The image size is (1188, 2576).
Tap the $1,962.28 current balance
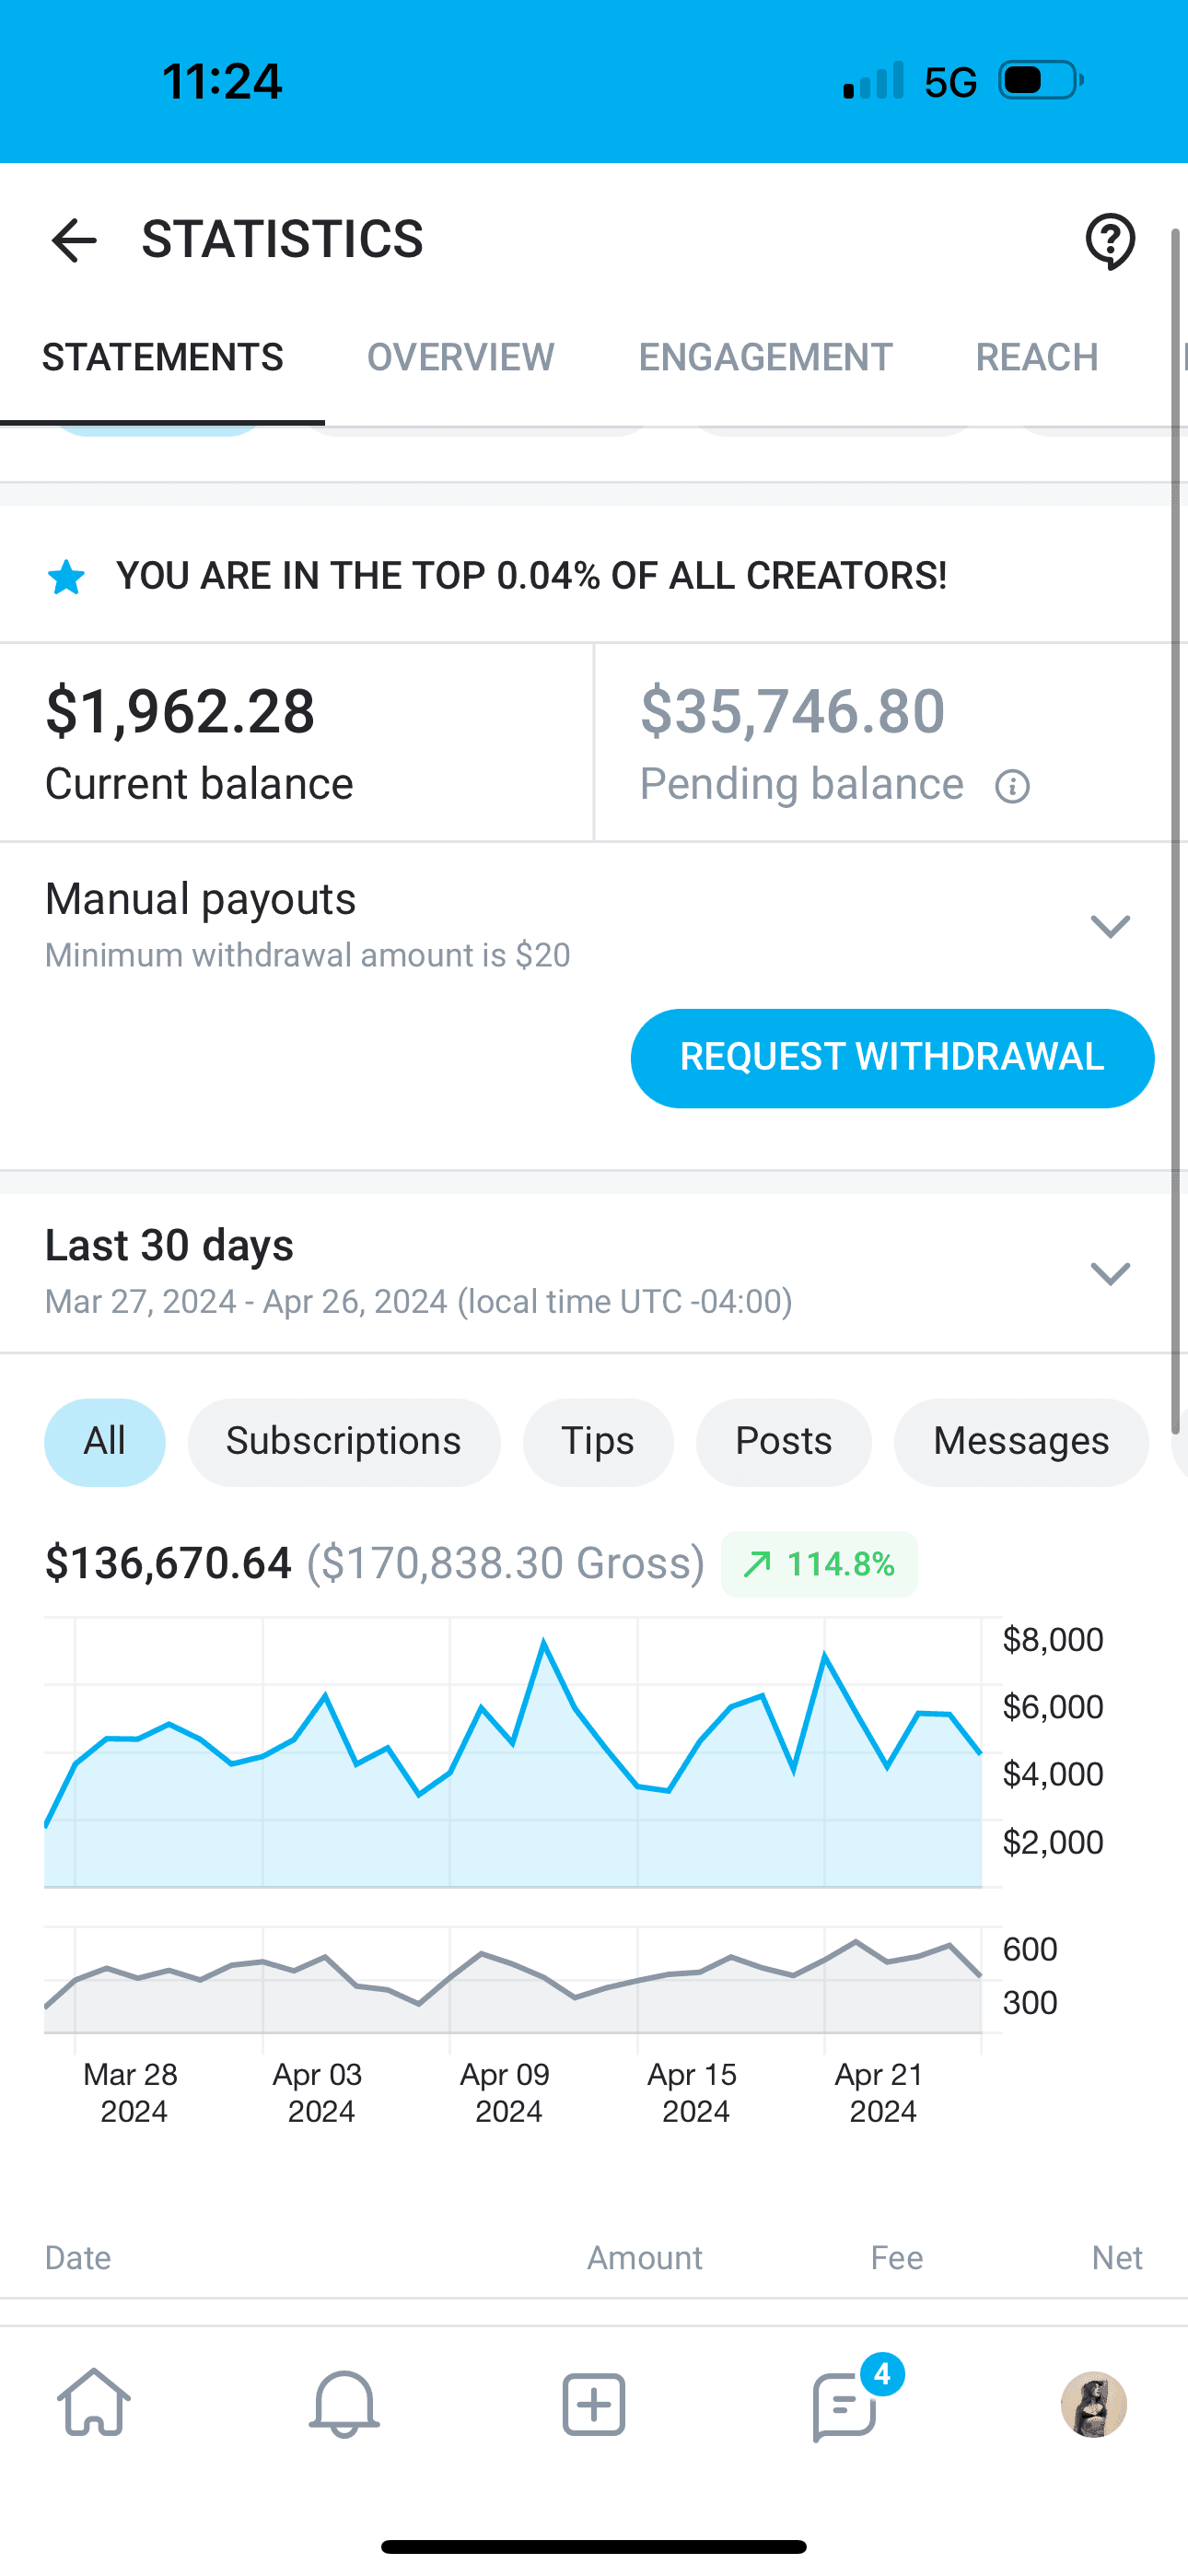[x=180, y=712]
